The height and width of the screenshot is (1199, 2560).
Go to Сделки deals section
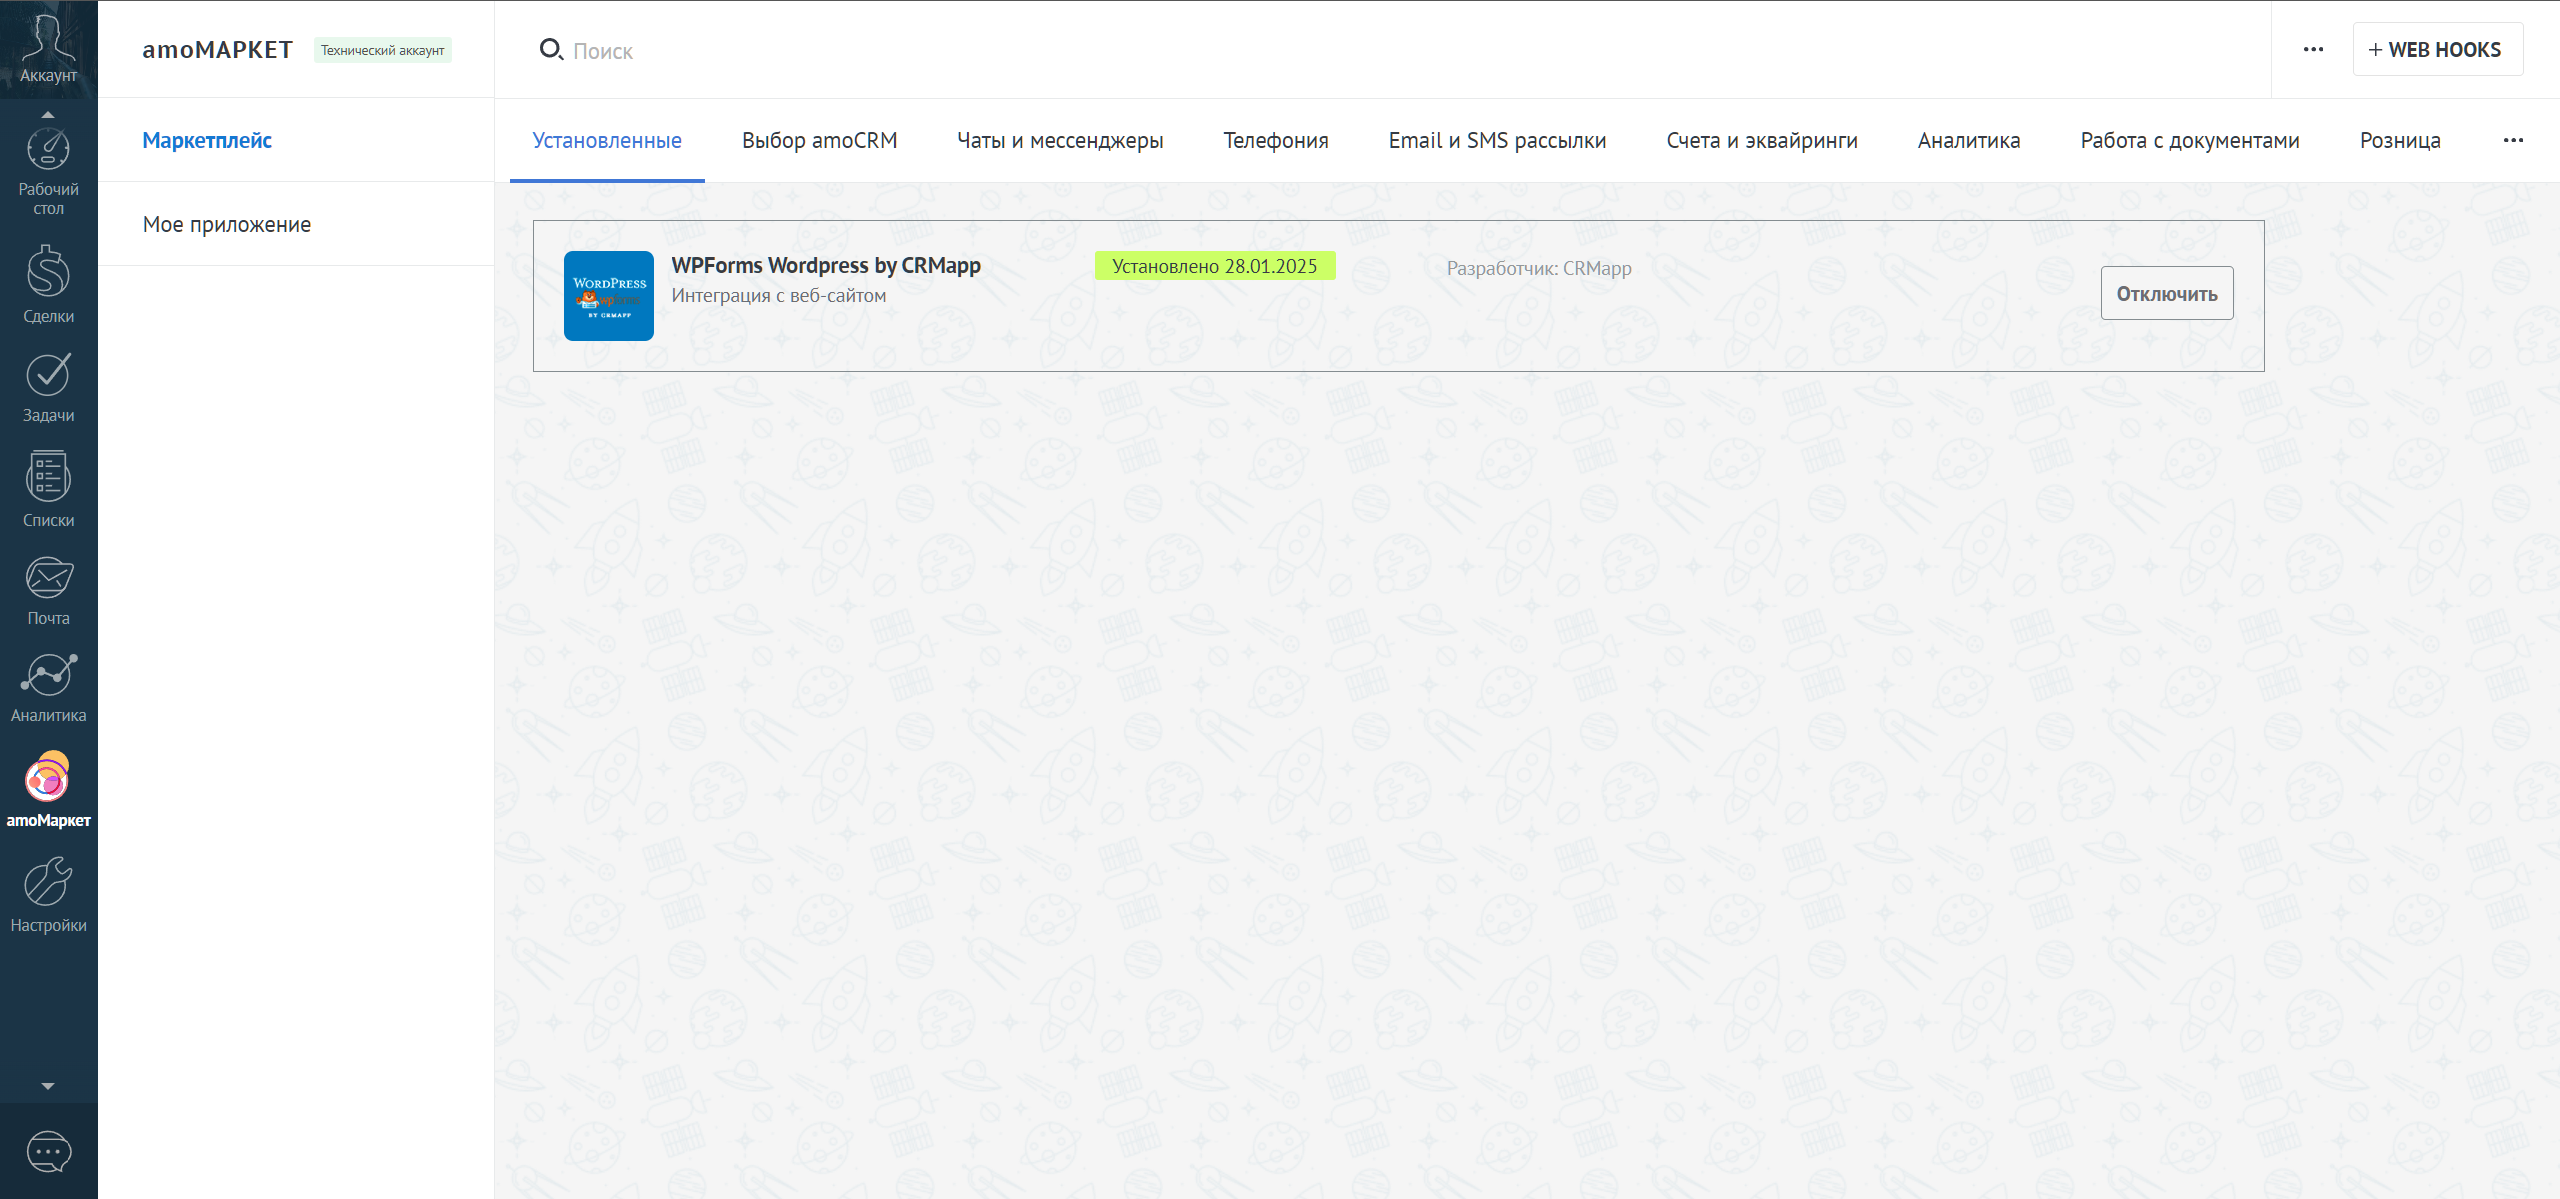pyautogui.click(x=48, y=285)
